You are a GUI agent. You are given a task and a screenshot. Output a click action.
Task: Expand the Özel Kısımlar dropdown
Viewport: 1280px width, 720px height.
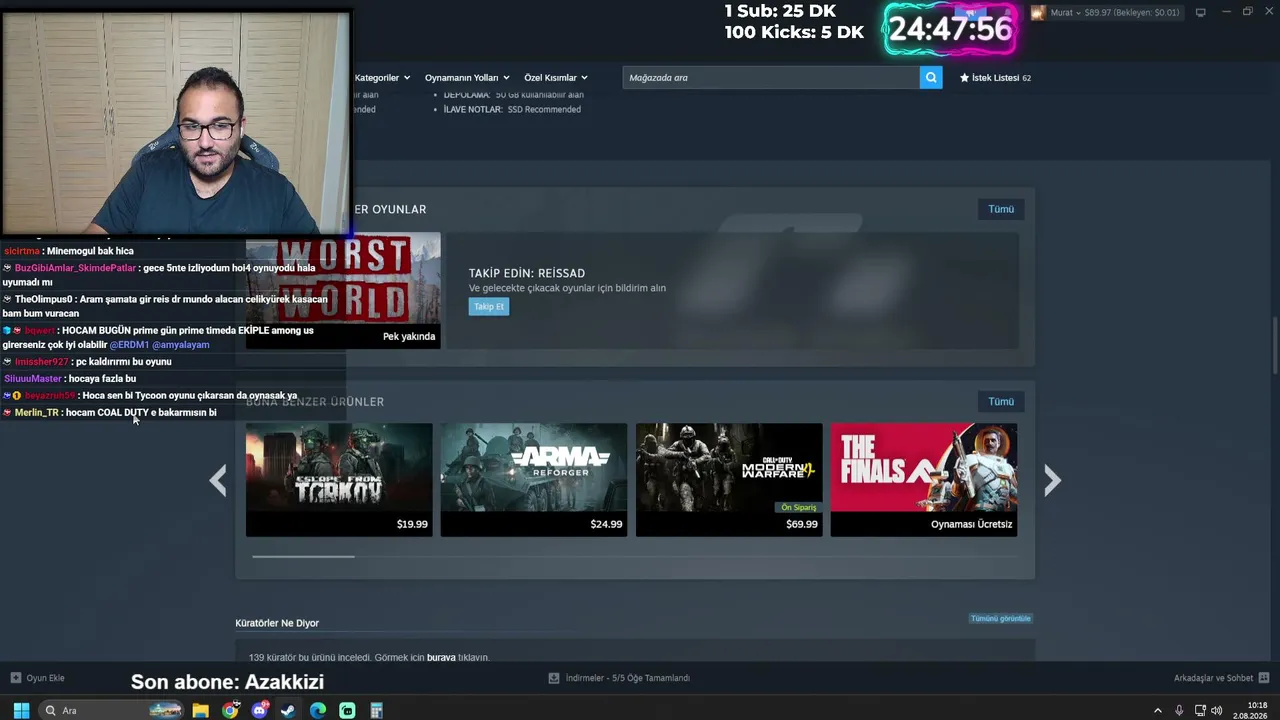(x=556, y=77)
